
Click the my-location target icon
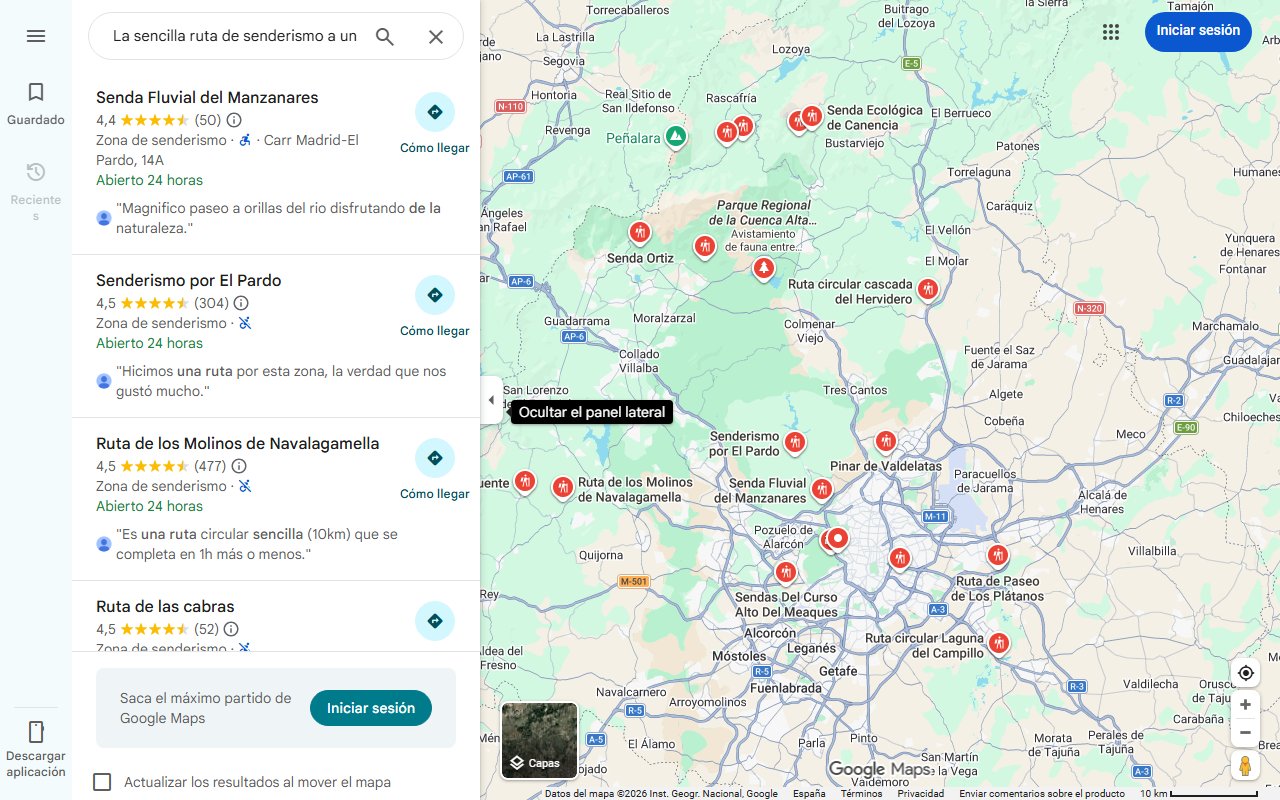(1245, 672)
